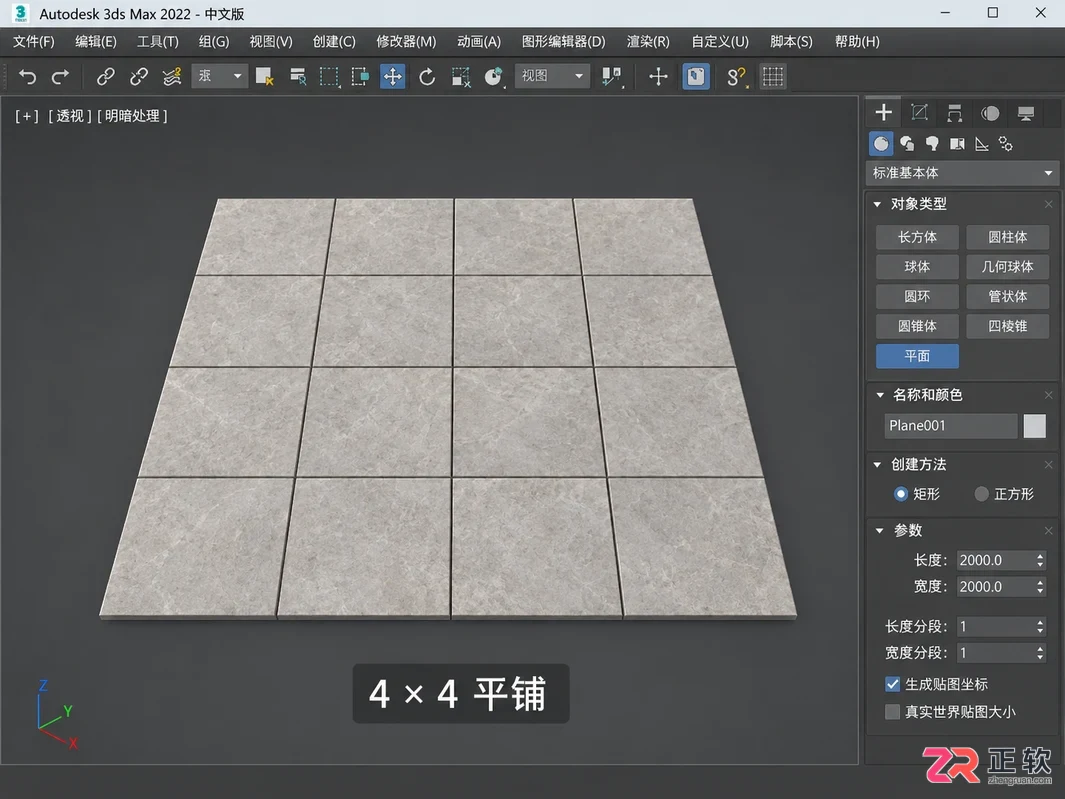This screenshot has width=1065, height=799.
Task: Open the Display panel tab
Action: click(x=1026, y=113)
